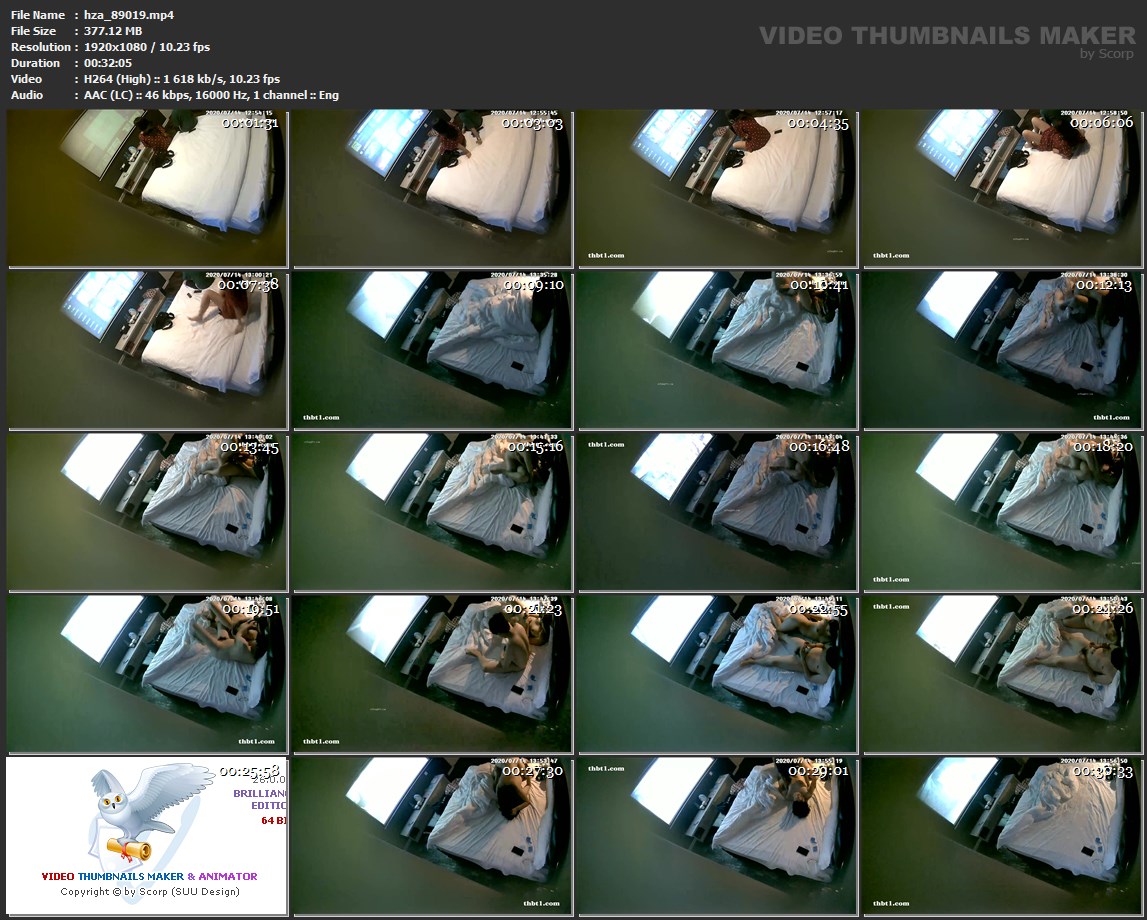Open the frame marked 00:29:01

tap(718, 836)
